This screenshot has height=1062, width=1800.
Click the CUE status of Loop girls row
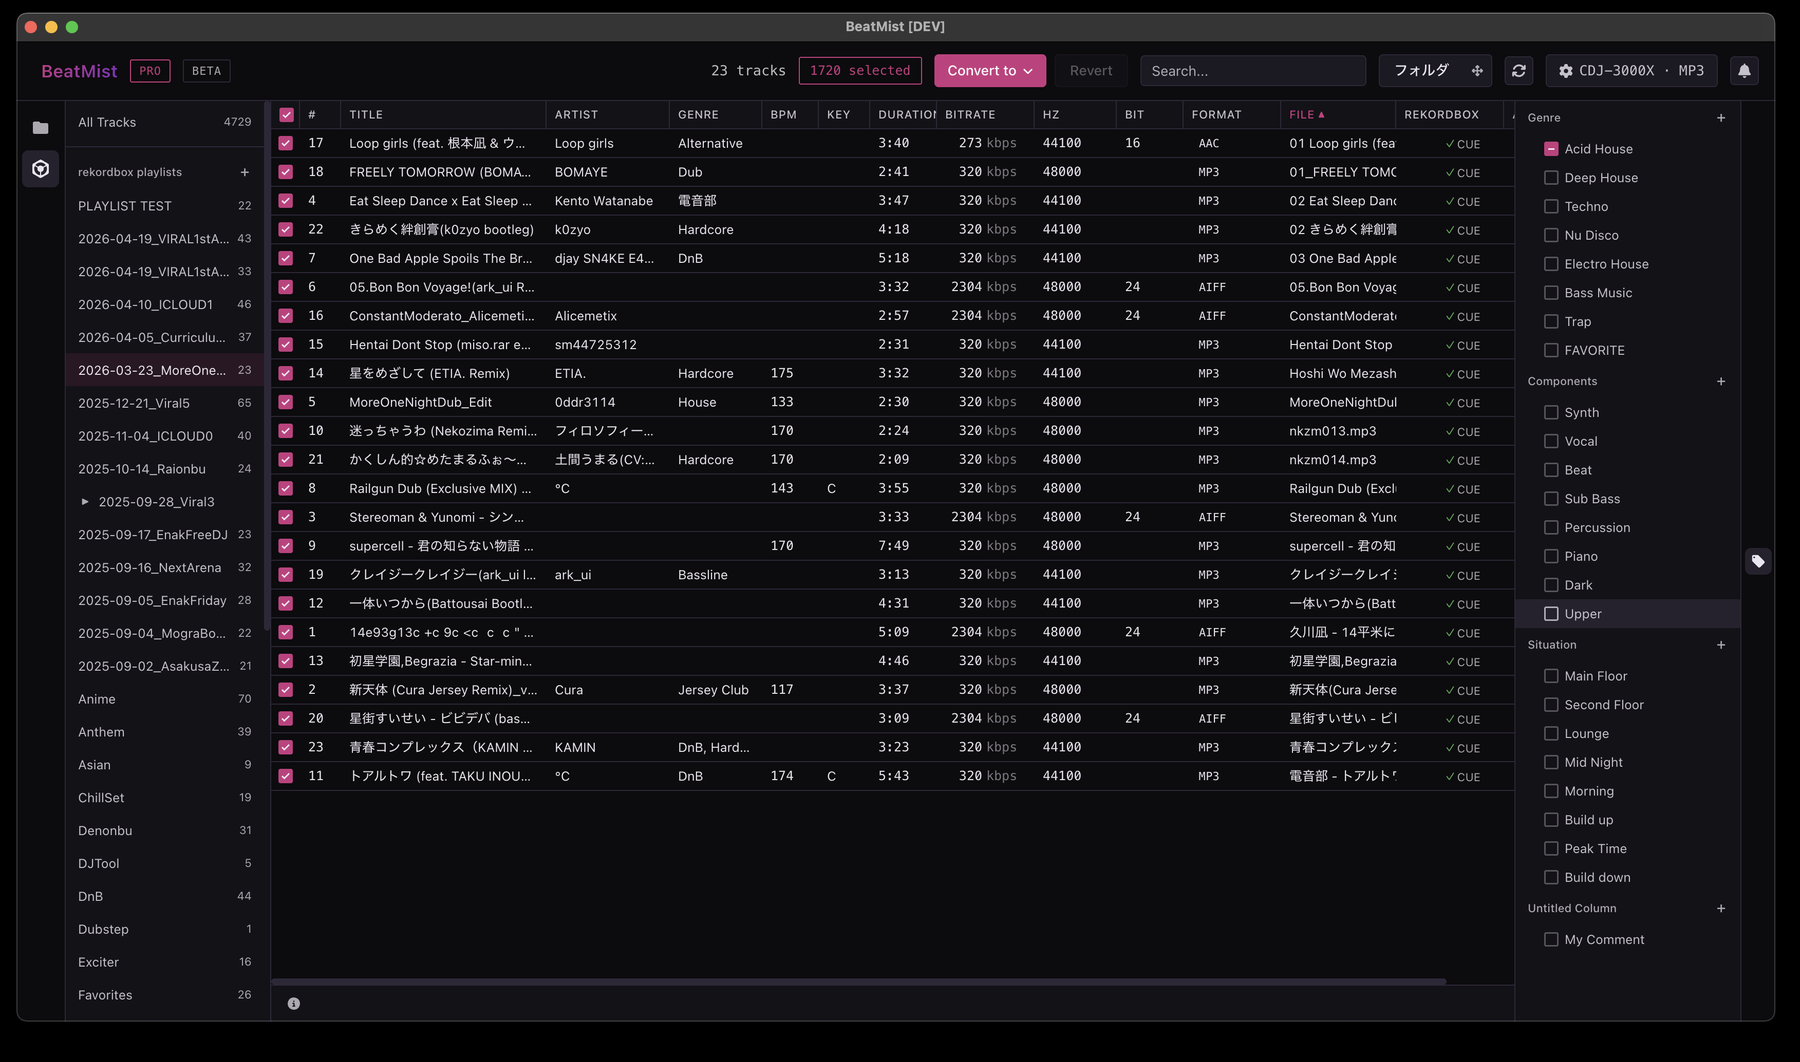pos(1462,145)
